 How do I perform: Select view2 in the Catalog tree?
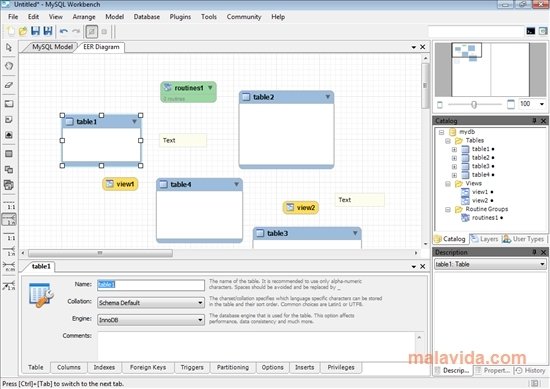point(480,201)
